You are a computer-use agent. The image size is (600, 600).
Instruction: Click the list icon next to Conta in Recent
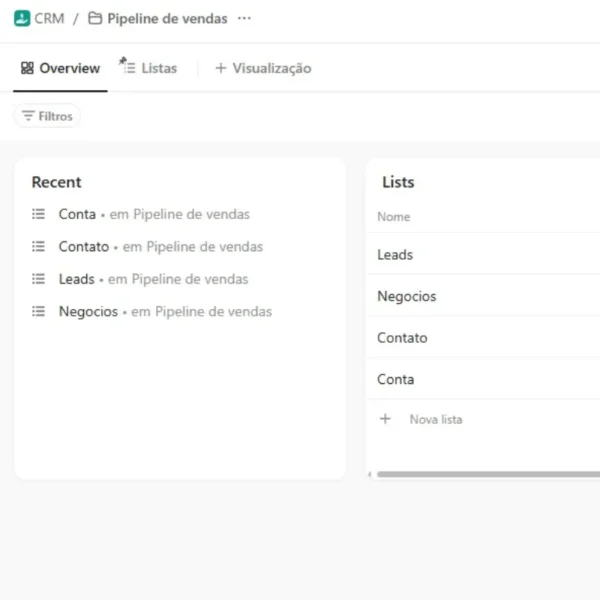tap(39, 214)
